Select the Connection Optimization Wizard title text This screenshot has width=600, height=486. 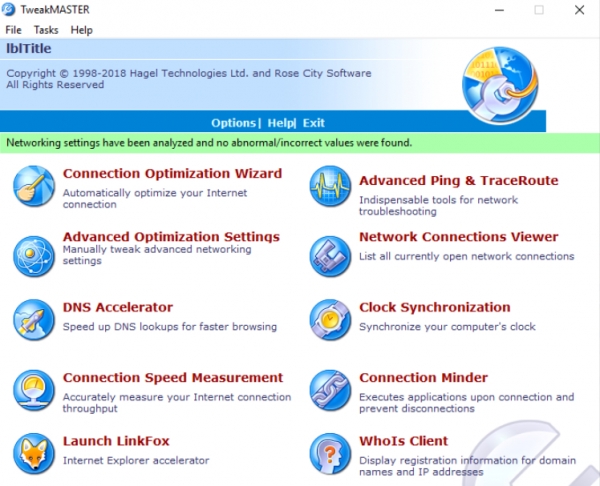(x=172, y=174)
